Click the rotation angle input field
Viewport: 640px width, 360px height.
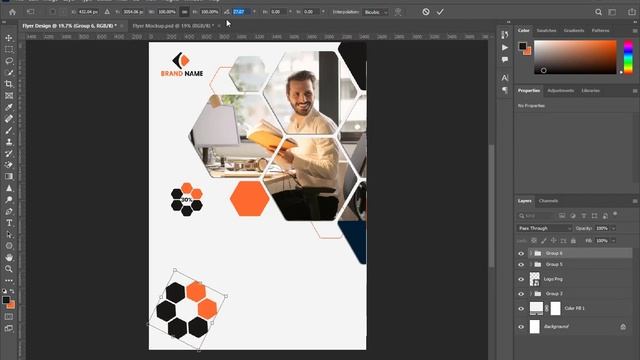[x=241, y=12]
